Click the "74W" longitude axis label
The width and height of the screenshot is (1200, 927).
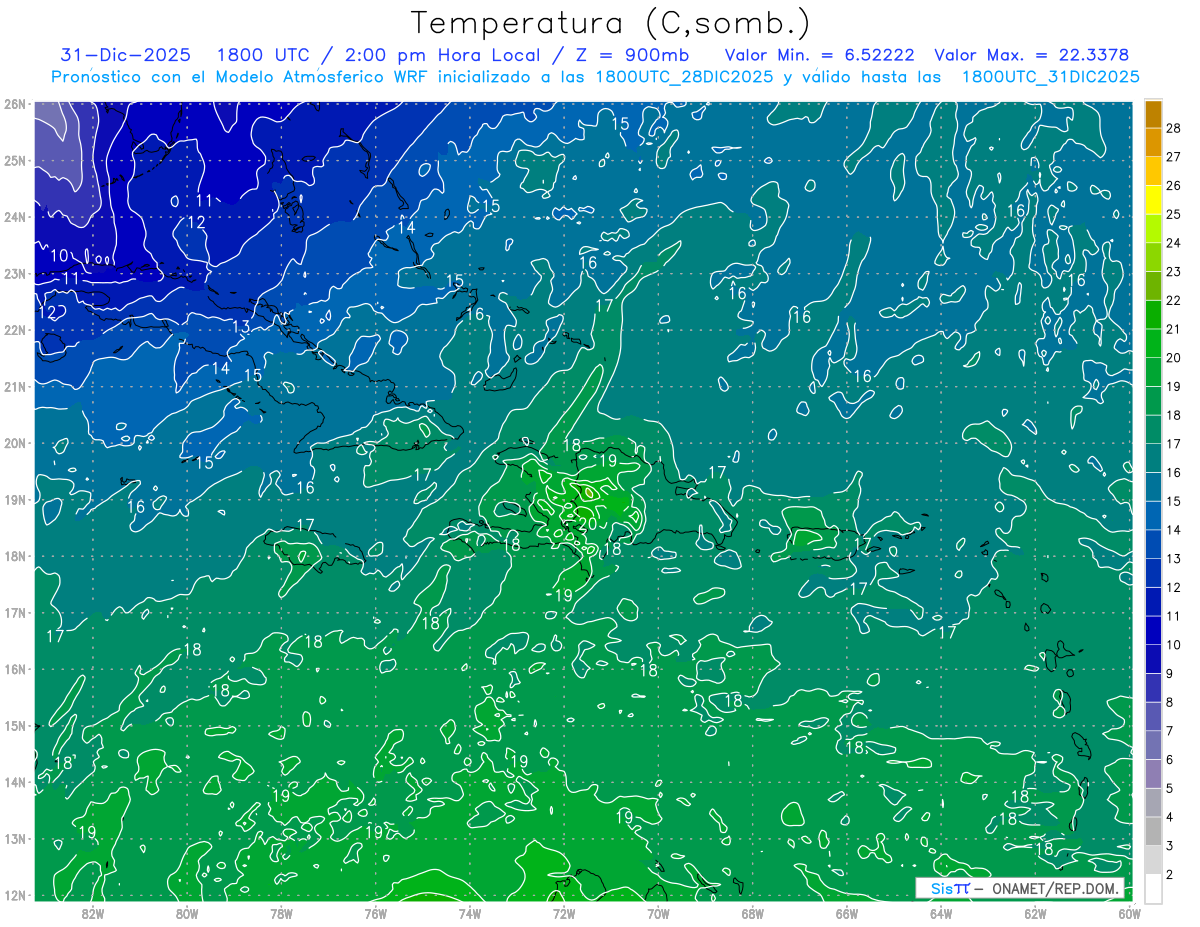(469, 912)
